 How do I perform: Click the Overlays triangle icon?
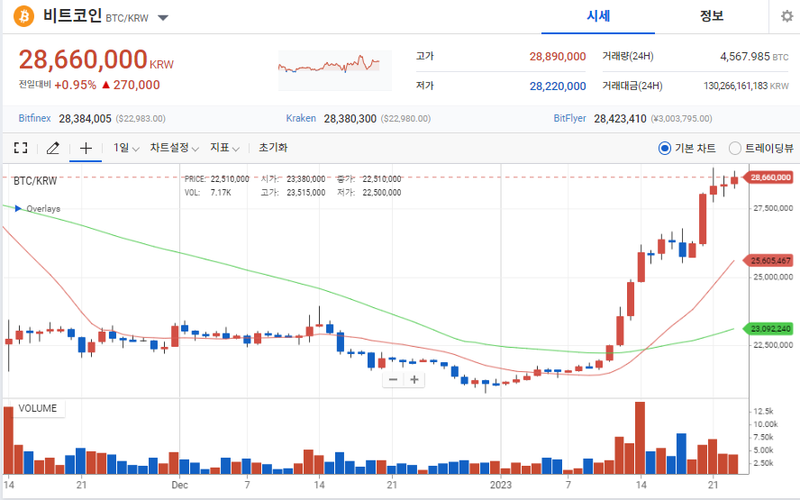coord(17,208)
